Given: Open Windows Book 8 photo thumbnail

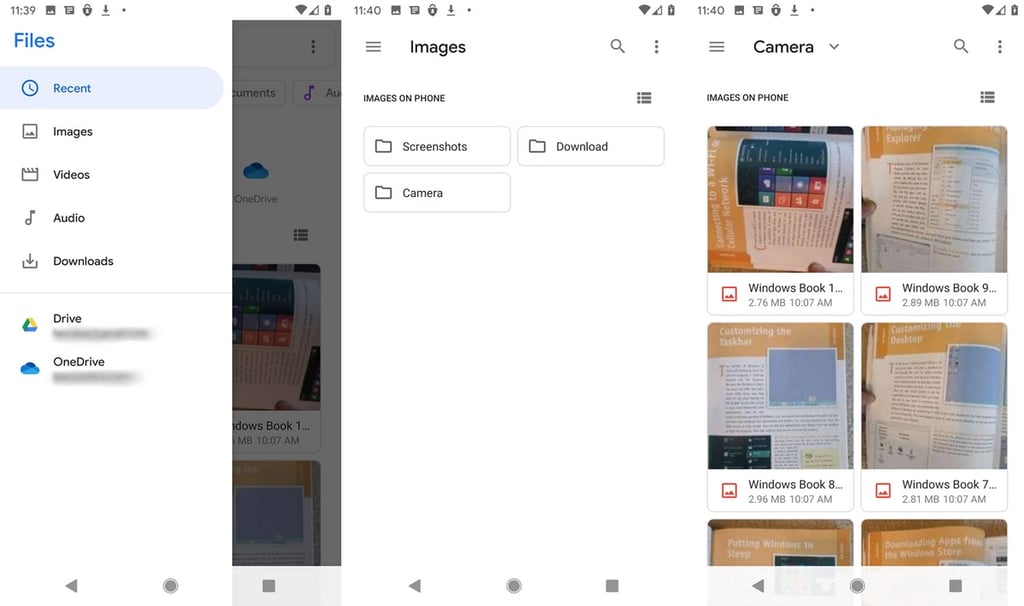Looking at the screenshot, I should (x=780, y=396).
